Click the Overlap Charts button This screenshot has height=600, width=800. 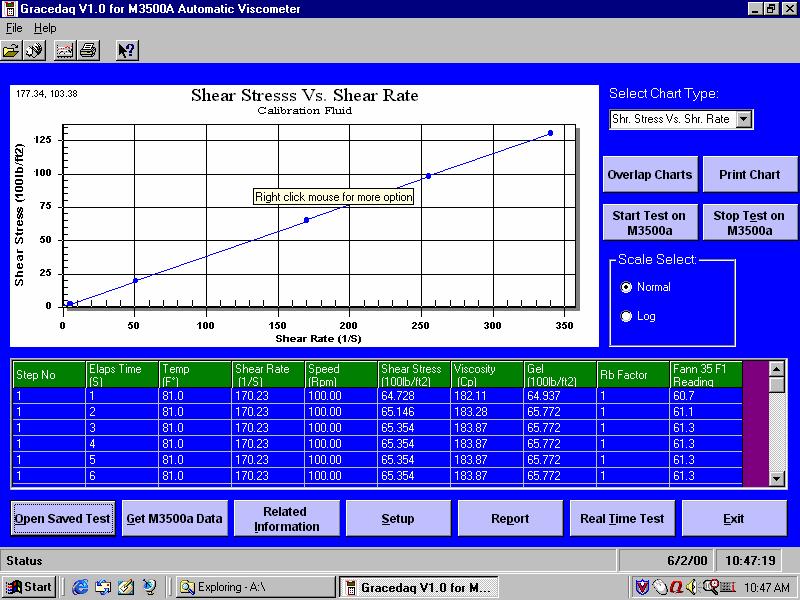650,174
